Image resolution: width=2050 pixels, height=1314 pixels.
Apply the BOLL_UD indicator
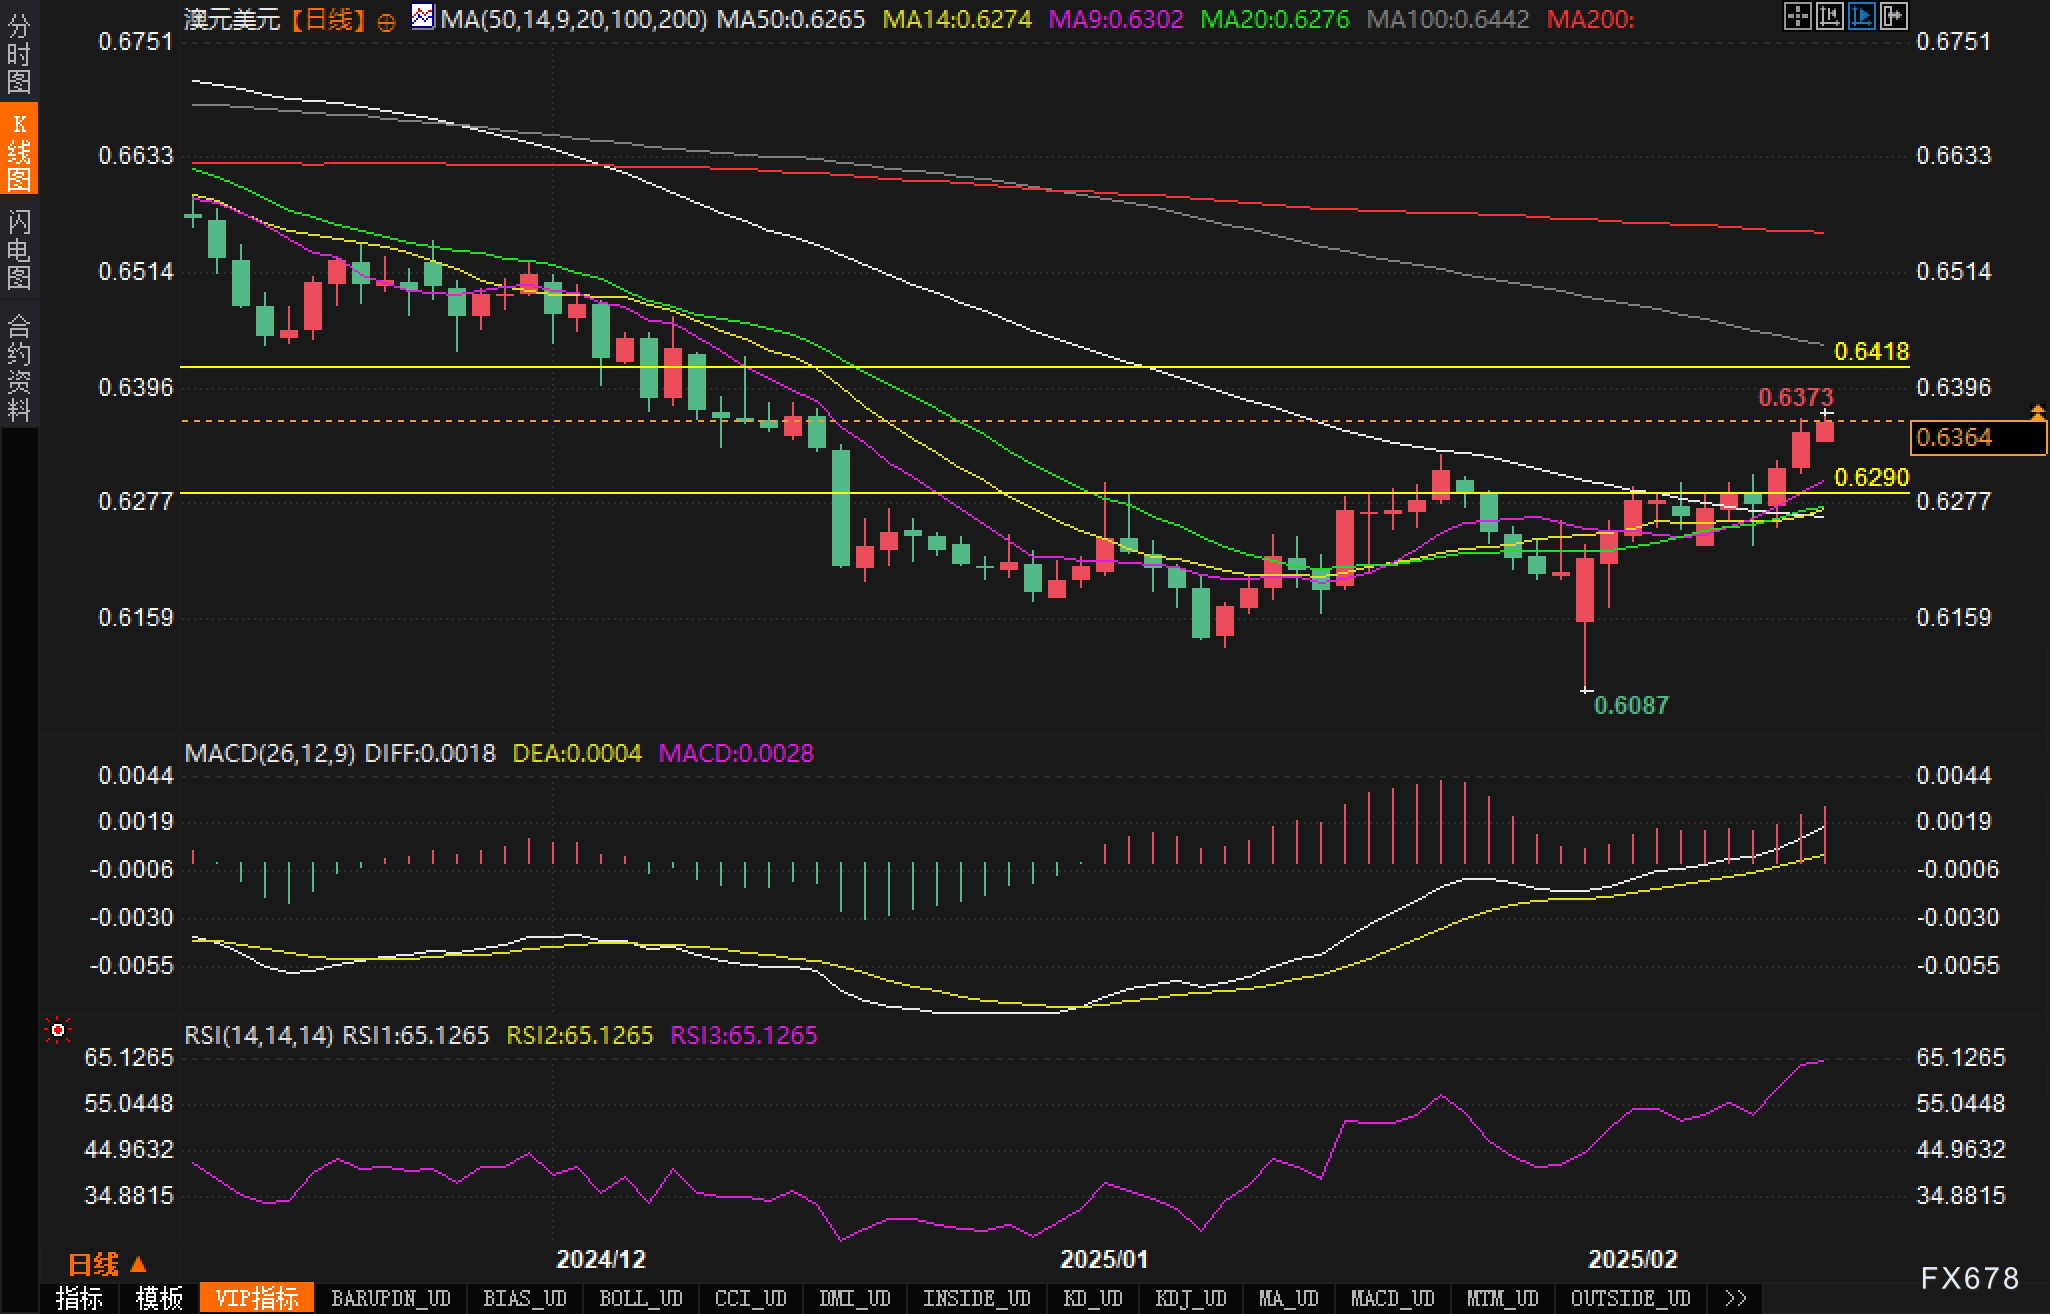(640, 1298)
